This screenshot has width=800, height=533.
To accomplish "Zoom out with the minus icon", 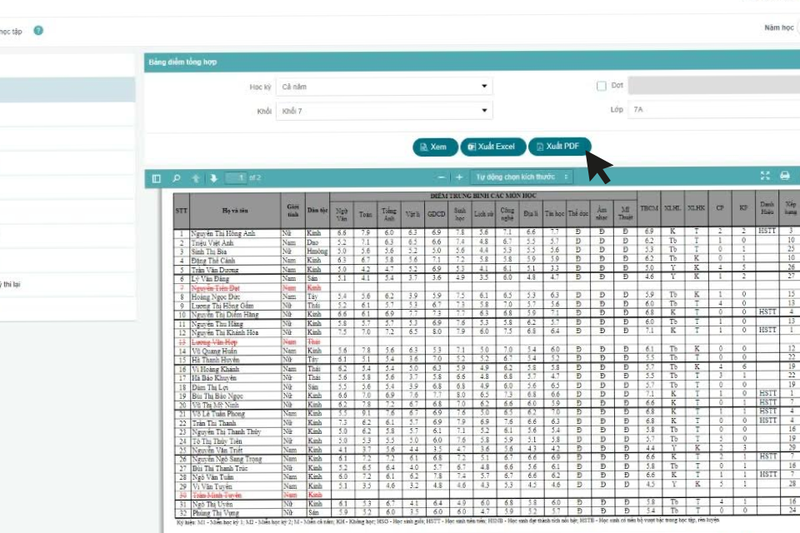I will point(441,177).
